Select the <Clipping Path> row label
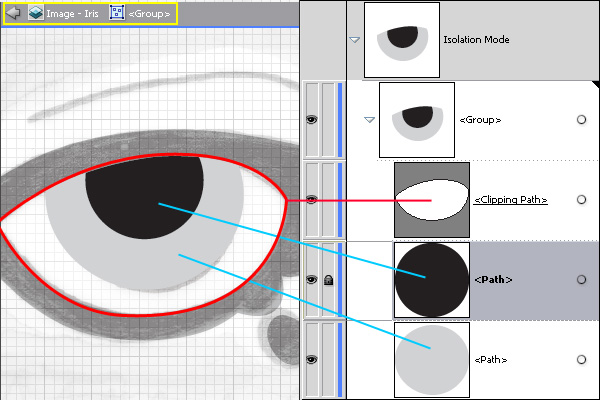 click(511, 199)
